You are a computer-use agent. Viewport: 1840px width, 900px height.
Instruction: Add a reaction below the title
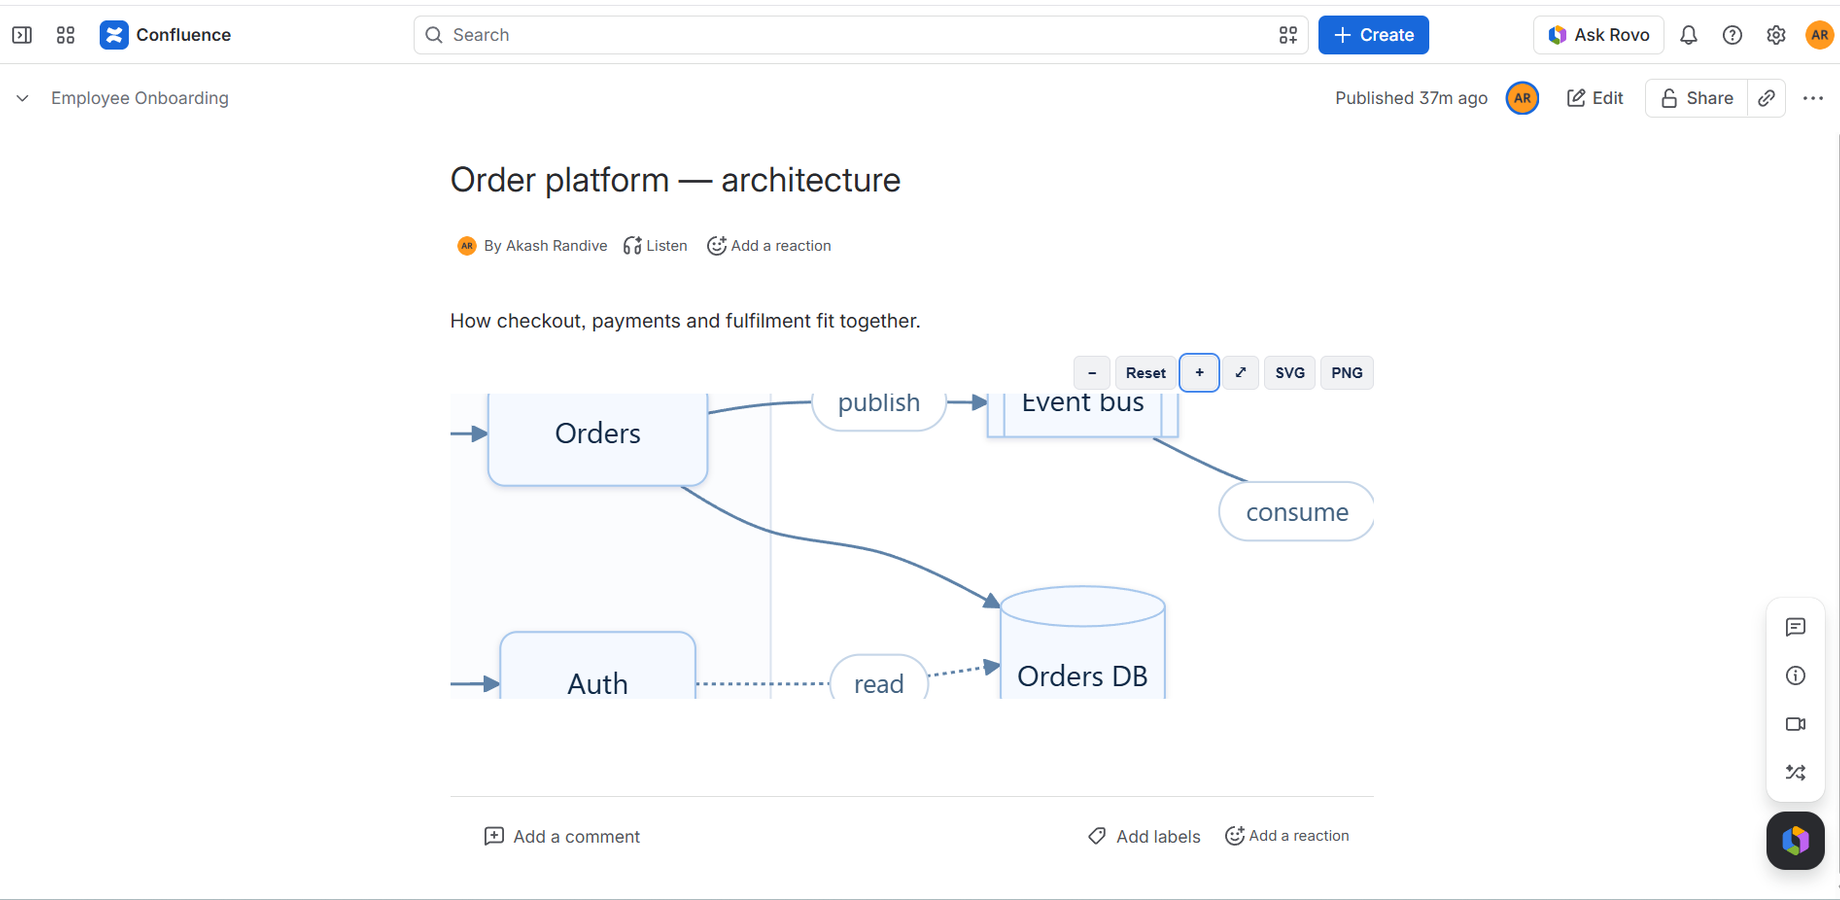769,246
